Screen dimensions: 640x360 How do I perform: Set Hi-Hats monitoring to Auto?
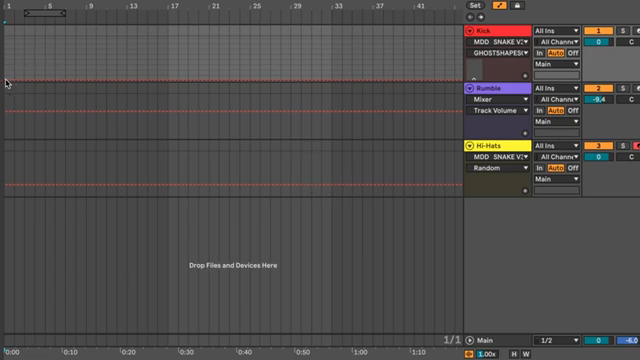(556, 168)
